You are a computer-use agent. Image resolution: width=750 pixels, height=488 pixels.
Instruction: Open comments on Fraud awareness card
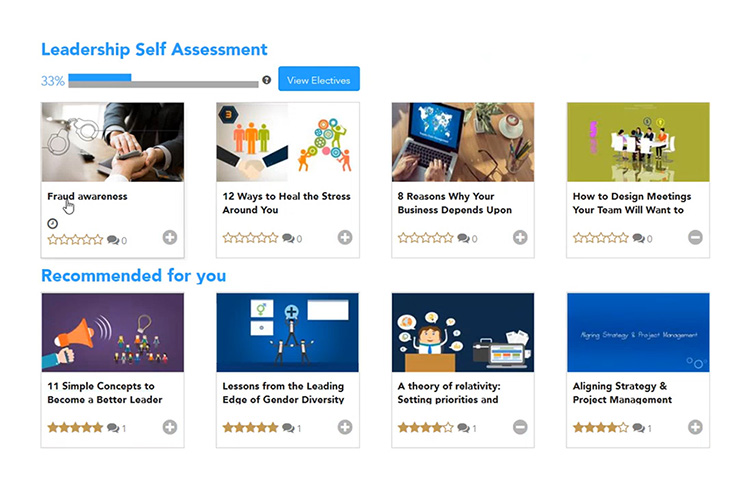click(x=117, y=240)
